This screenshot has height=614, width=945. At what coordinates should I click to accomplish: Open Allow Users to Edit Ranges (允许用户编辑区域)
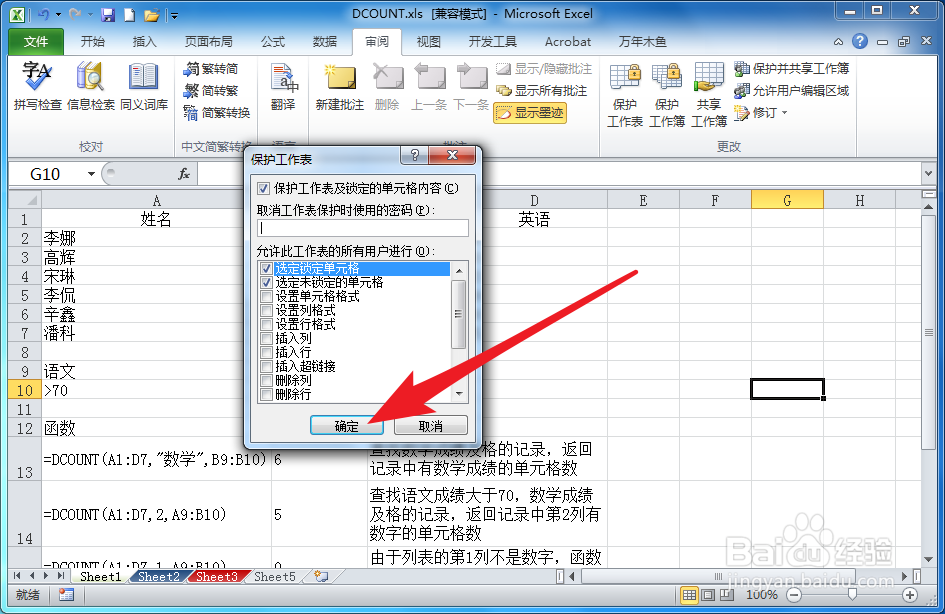(x=791, y=90)
